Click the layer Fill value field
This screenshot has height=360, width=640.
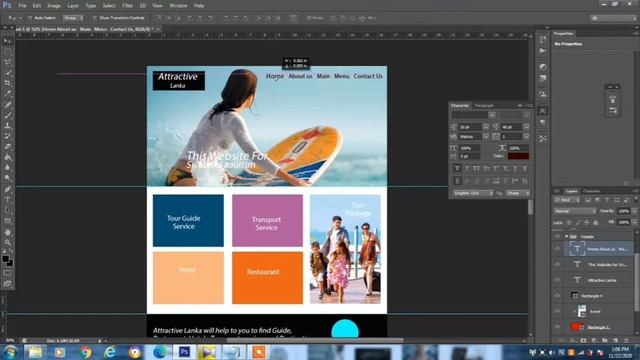pyautogui.click(x=623, y=222)
